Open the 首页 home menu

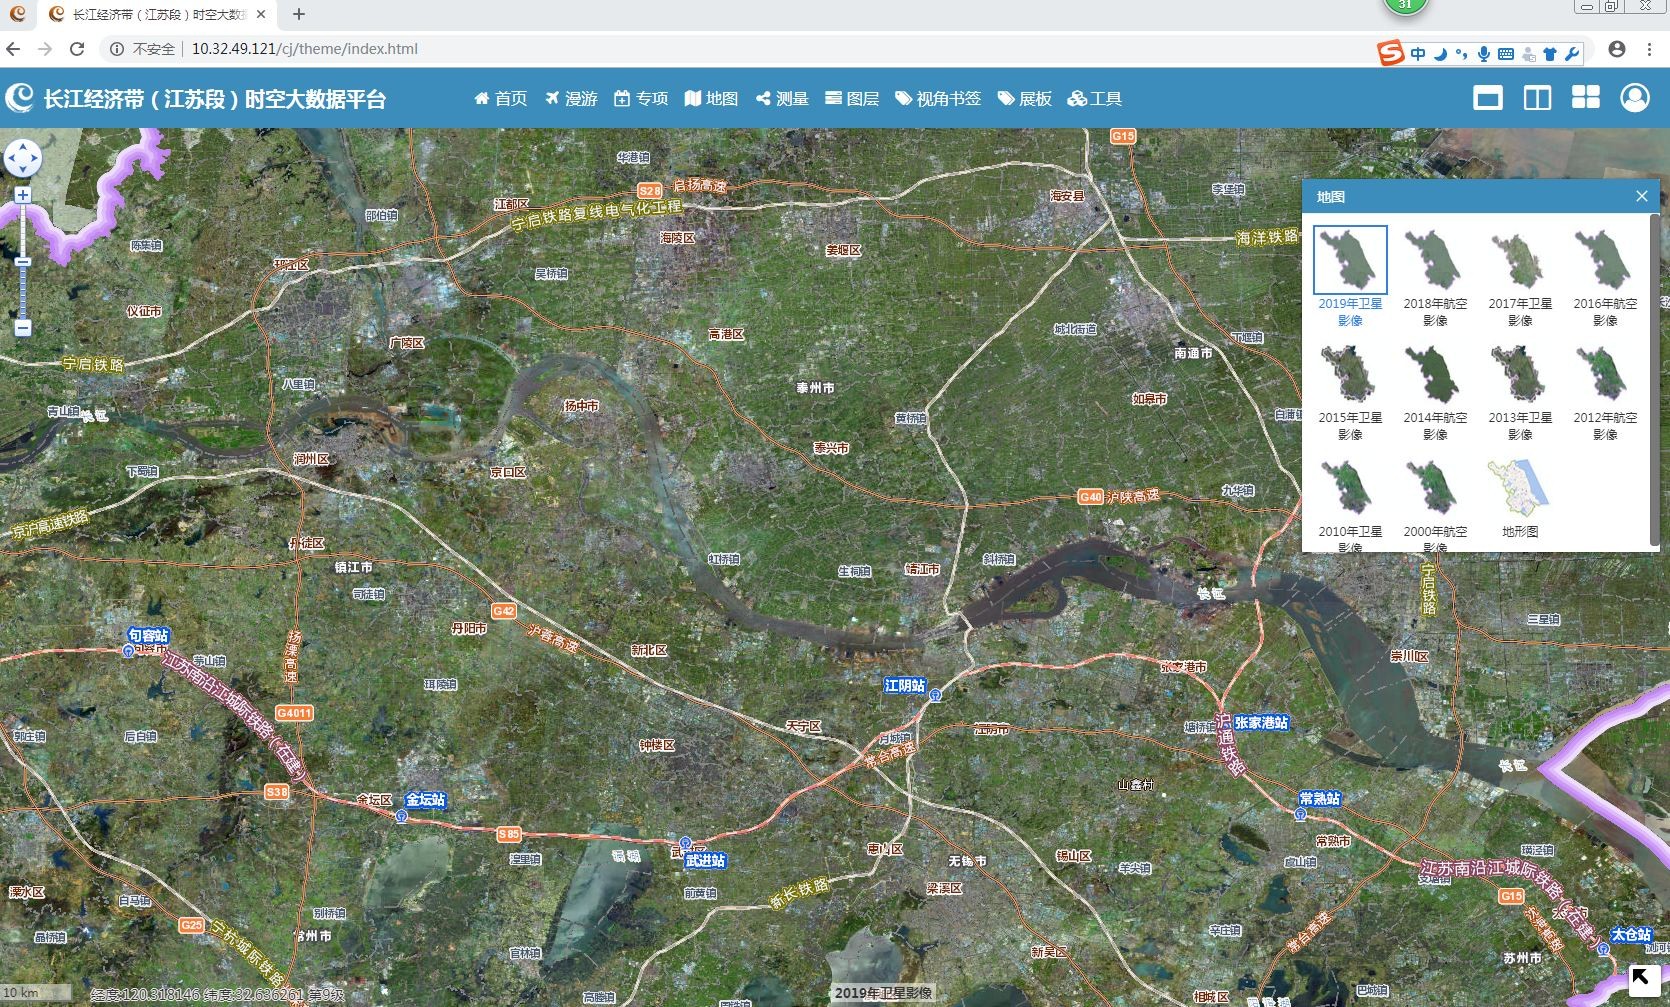coord(500,98)
